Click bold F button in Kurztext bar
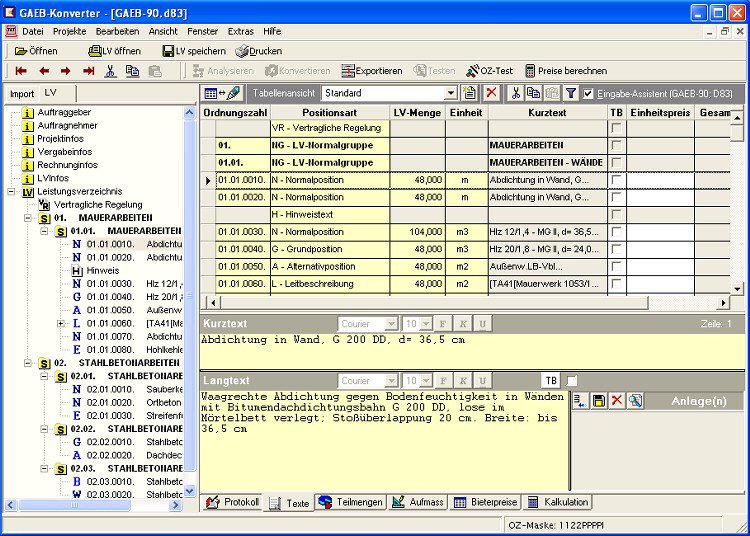 tap(443, 324)
